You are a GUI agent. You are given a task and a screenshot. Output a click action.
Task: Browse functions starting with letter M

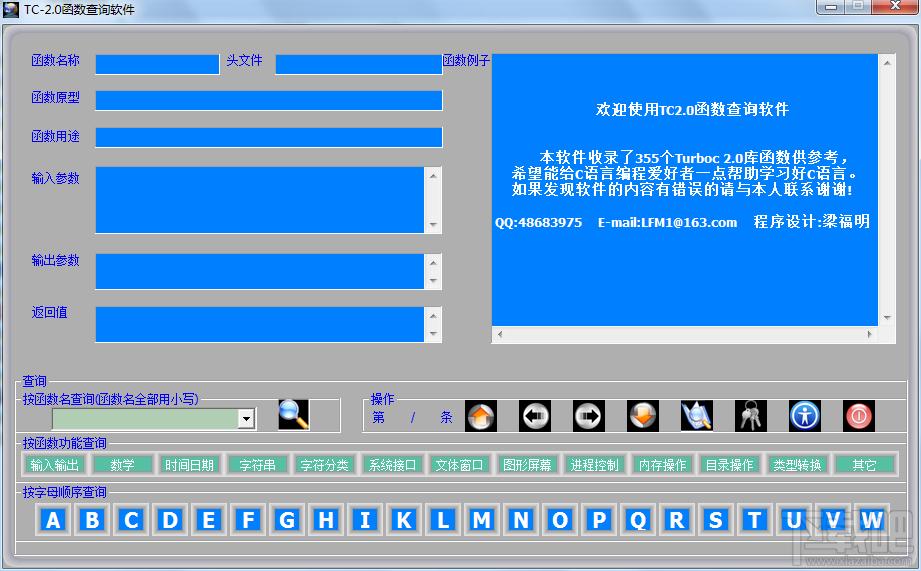(482, 520)
